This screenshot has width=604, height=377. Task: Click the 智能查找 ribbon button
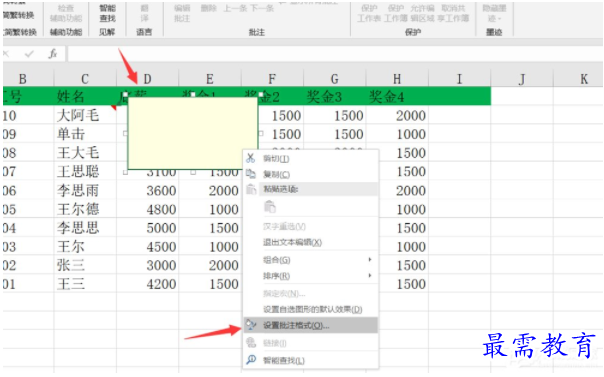pos(107,13)
